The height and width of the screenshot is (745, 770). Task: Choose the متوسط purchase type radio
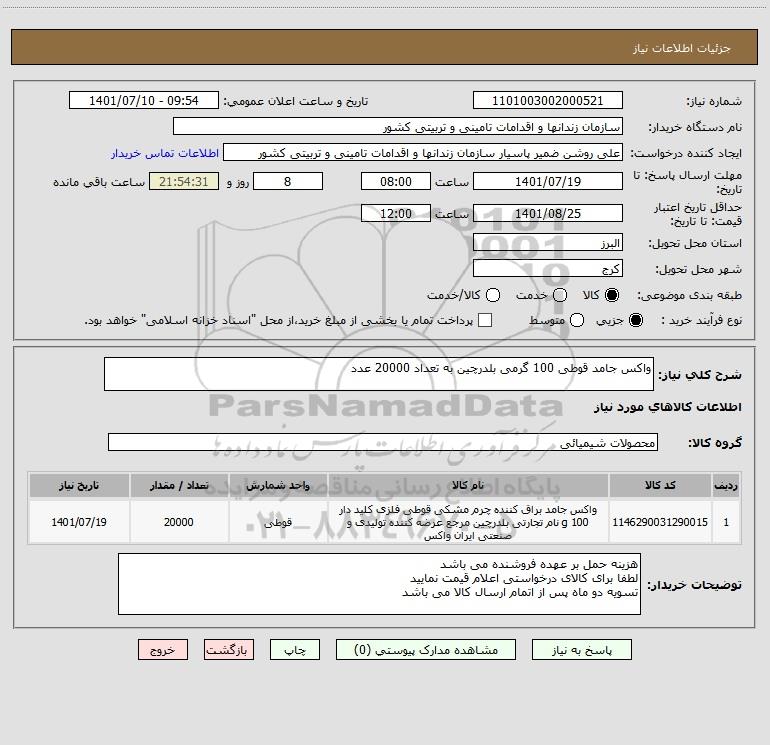click(577, 320)
